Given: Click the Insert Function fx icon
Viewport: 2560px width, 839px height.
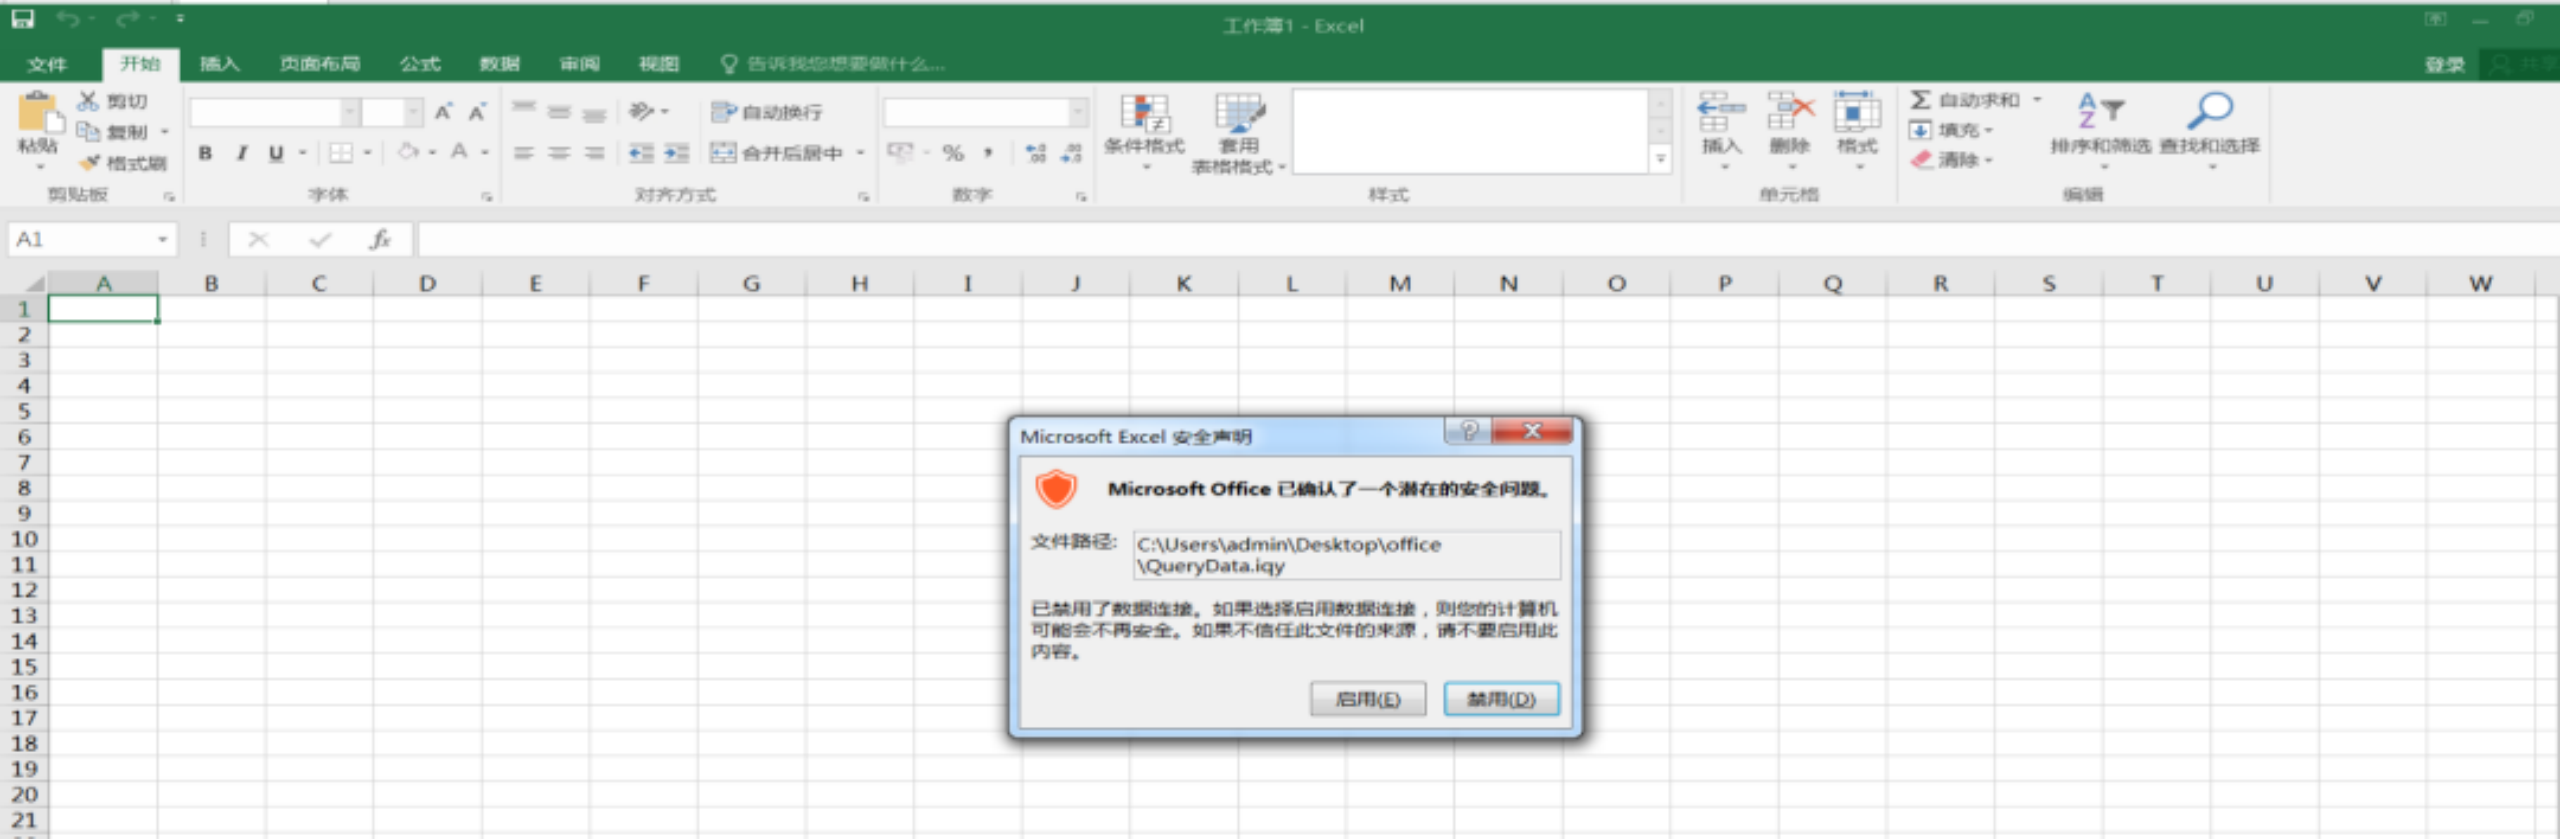Looking at the screenshot, I should 380,239.
